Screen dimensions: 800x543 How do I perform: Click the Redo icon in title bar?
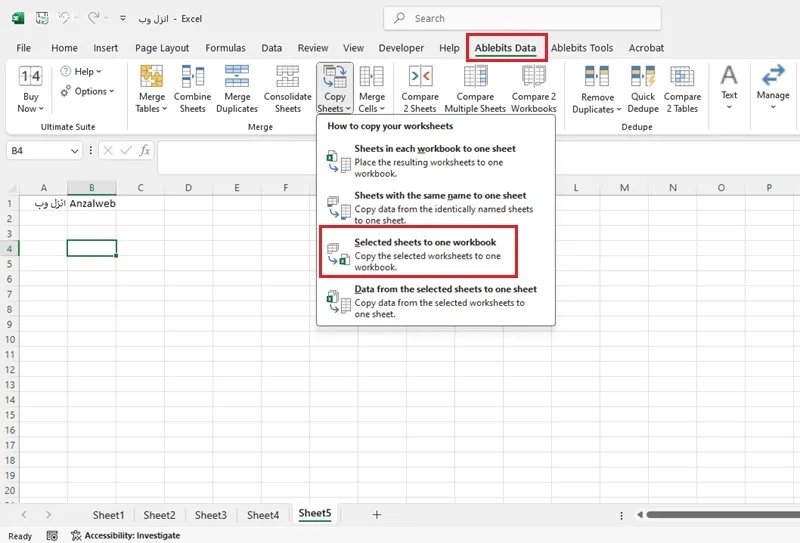93,18
